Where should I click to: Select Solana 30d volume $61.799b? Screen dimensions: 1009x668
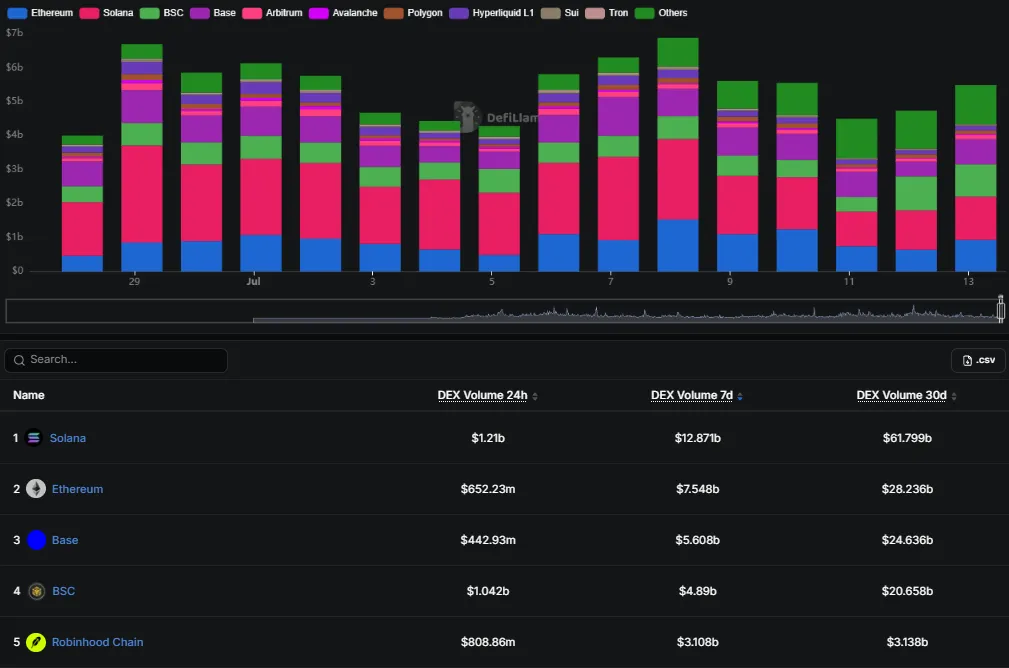[x=907, y=438]
